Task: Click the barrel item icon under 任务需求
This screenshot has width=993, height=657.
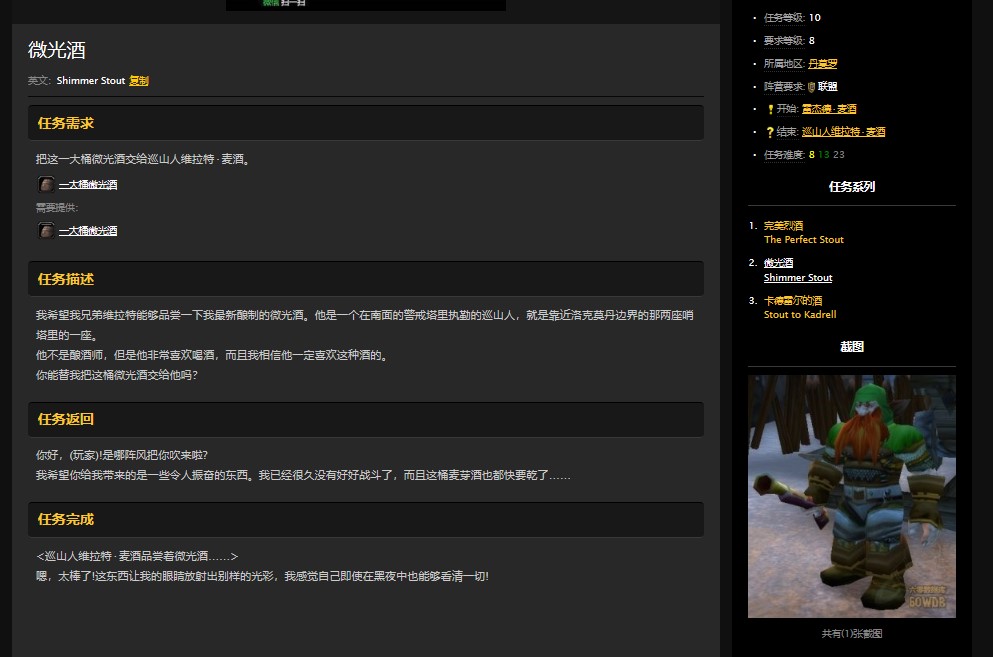Action: [x=46, y=184]
